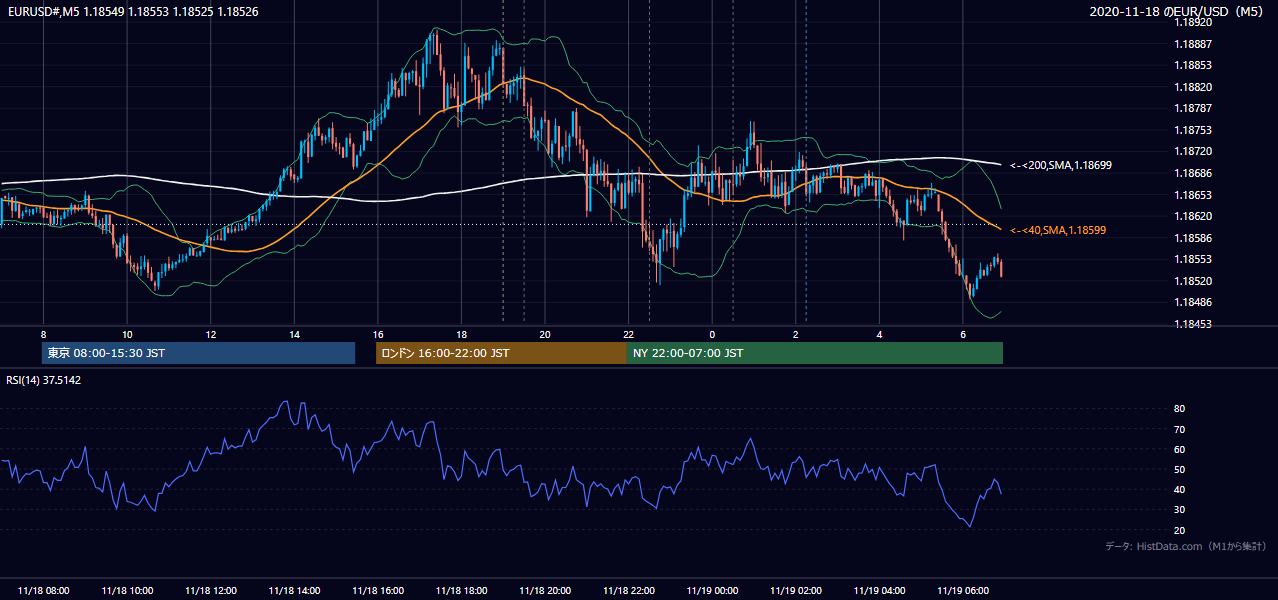This screenshot has height=600, width=1278.
Task: Click the 11/18 10:00 bottom time label
Action: click(x=127, y=591)
